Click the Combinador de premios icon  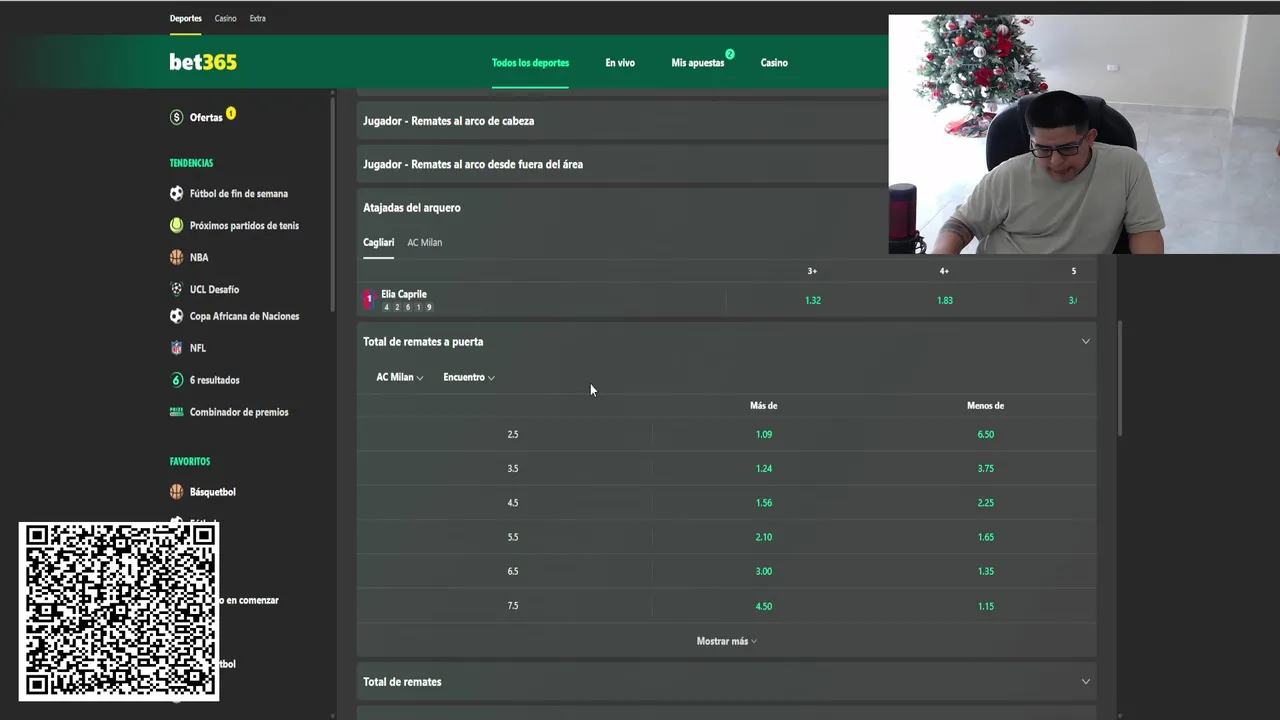coord(177,412)
